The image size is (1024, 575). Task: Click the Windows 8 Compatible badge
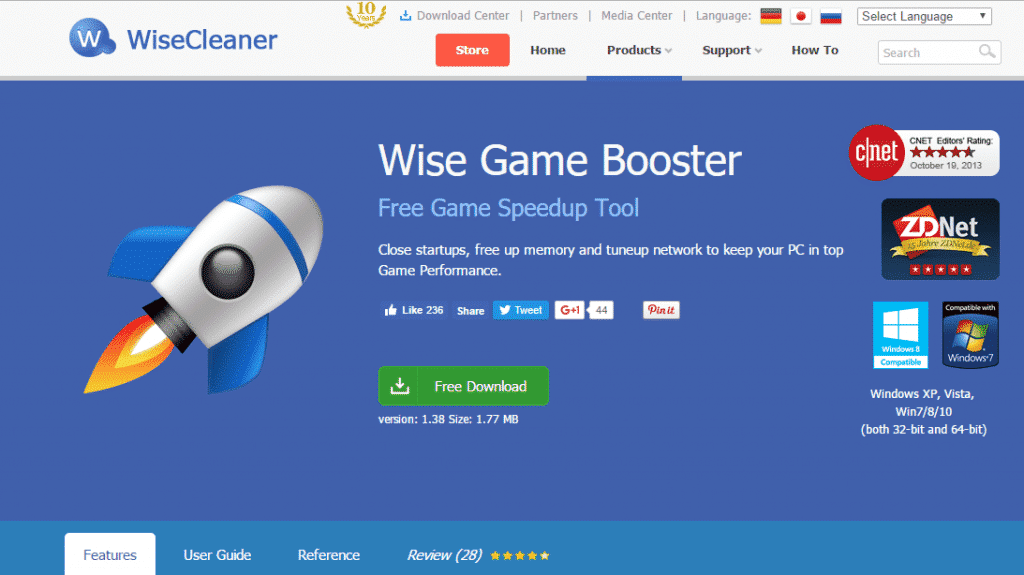901,335
